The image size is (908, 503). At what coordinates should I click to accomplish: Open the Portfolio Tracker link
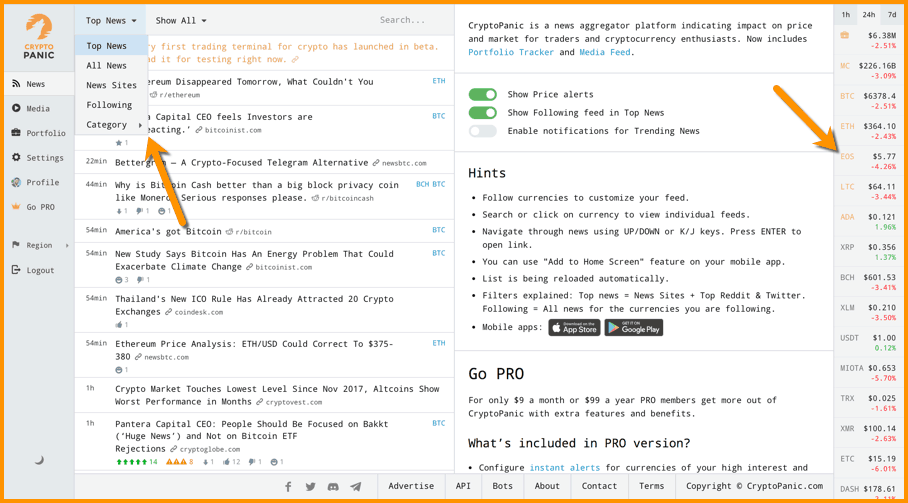click(x=511, y=52)
